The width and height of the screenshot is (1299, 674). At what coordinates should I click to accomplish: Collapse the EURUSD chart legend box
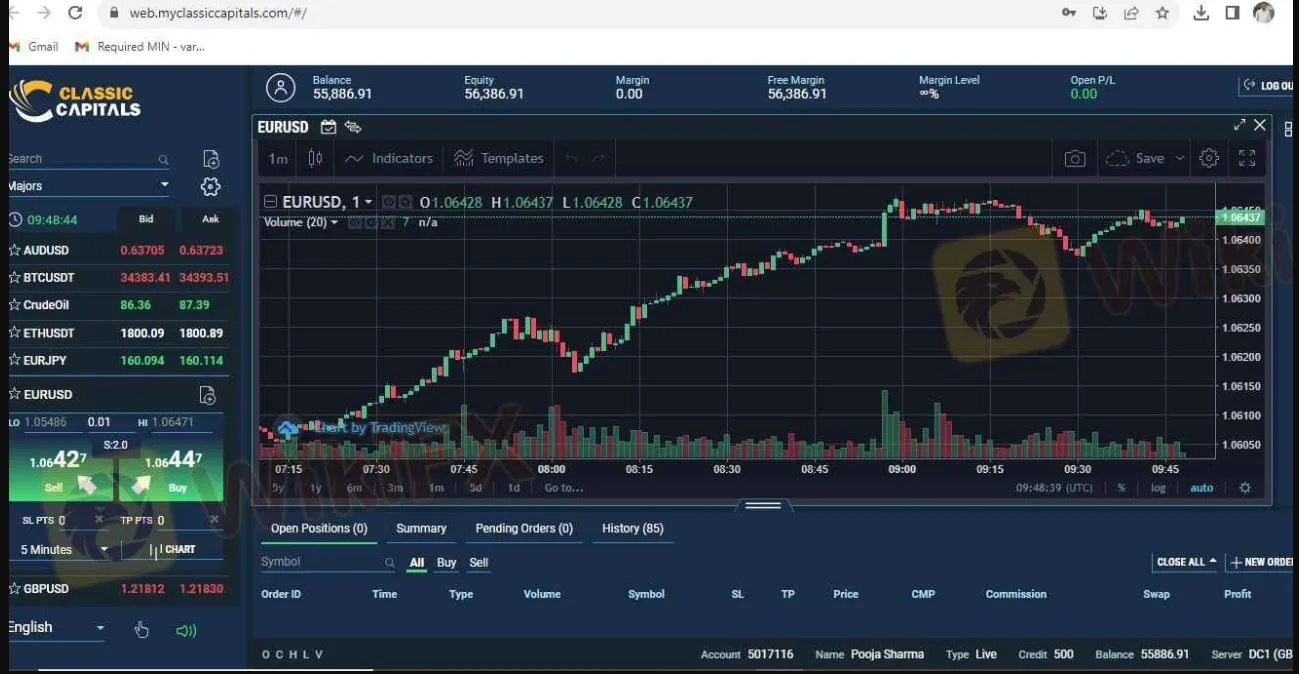[x=271, y=202]
